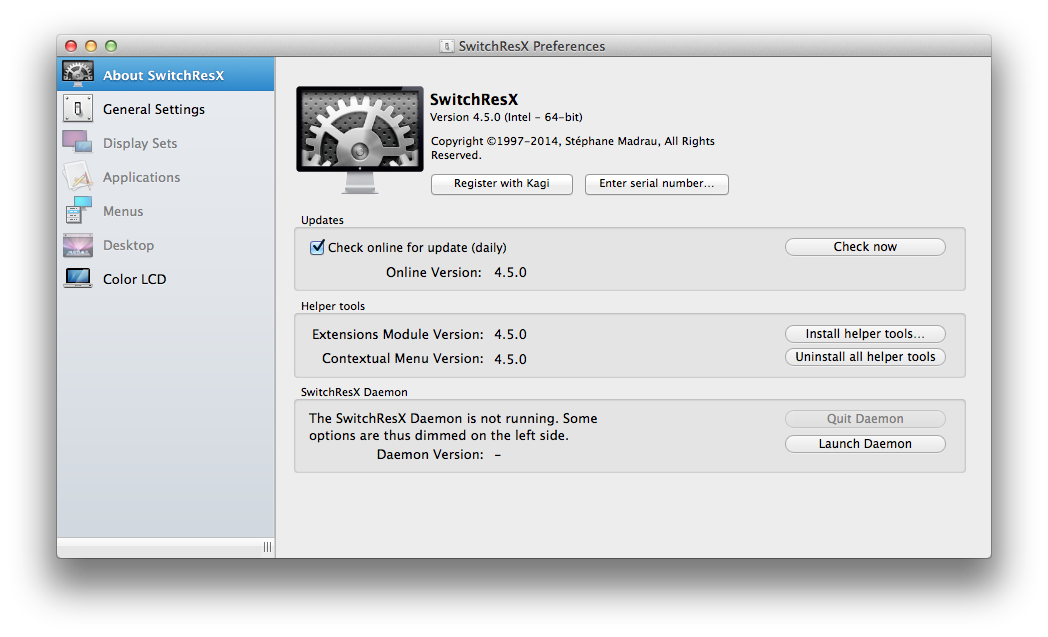Click Install helper tools button
The image size is (1048, 637).
[x=865, y=334]
